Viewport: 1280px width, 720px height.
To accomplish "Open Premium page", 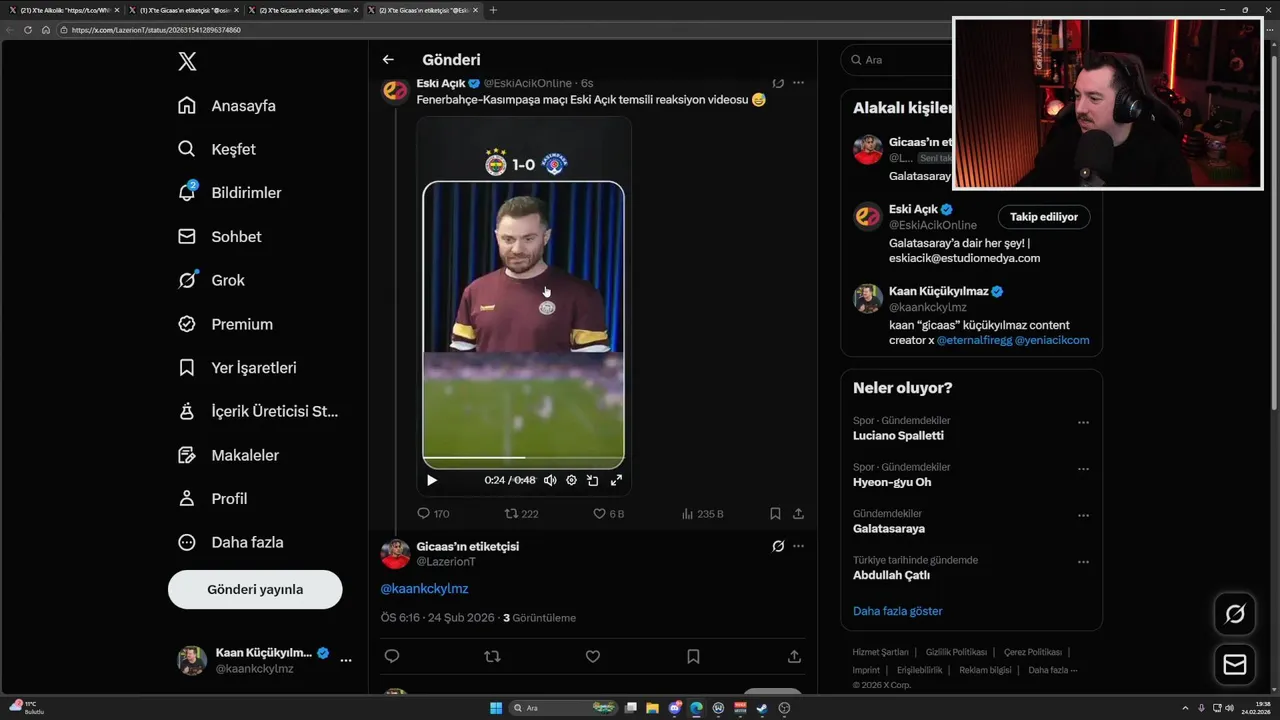I will (x=225, y=324).
